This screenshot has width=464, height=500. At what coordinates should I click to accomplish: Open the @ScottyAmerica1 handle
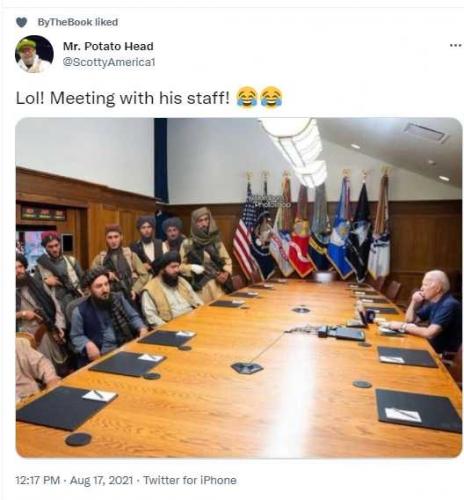tap(109, 62)
